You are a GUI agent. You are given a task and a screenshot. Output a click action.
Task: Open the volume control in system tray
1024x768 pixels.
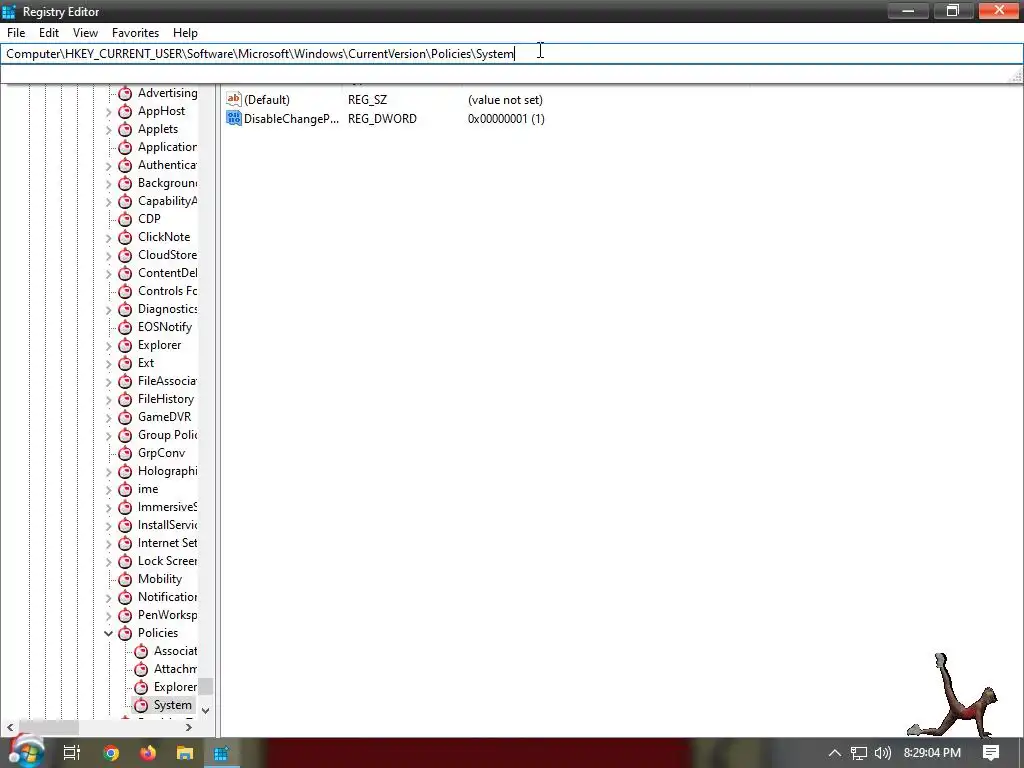tap(882, 753)
